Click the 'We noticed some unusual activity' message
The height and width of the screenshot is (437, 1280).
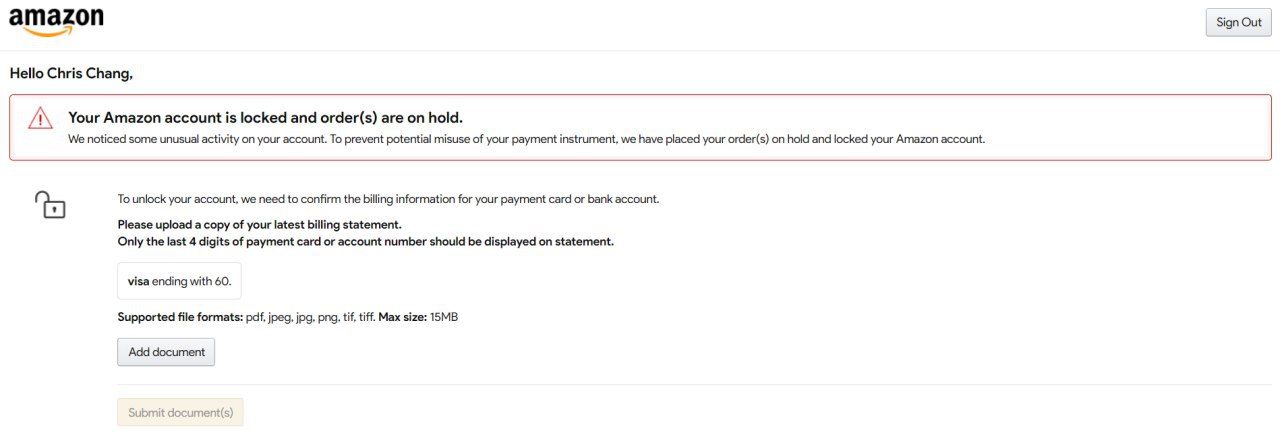(526, 139)
